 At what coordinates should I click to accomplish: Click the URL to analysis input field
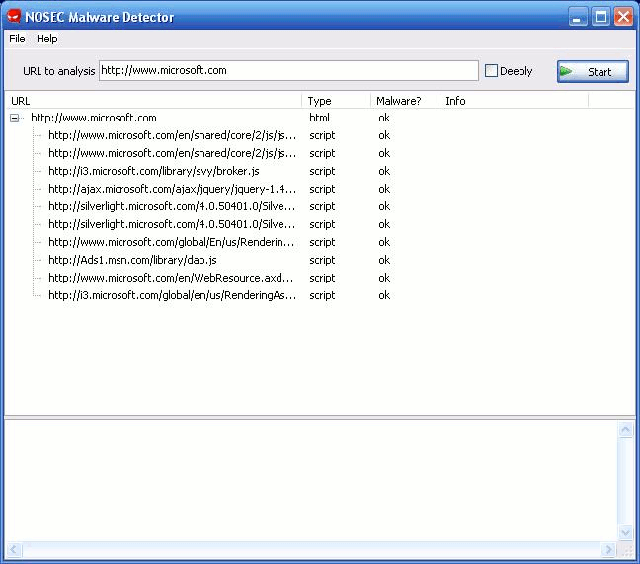288,71
